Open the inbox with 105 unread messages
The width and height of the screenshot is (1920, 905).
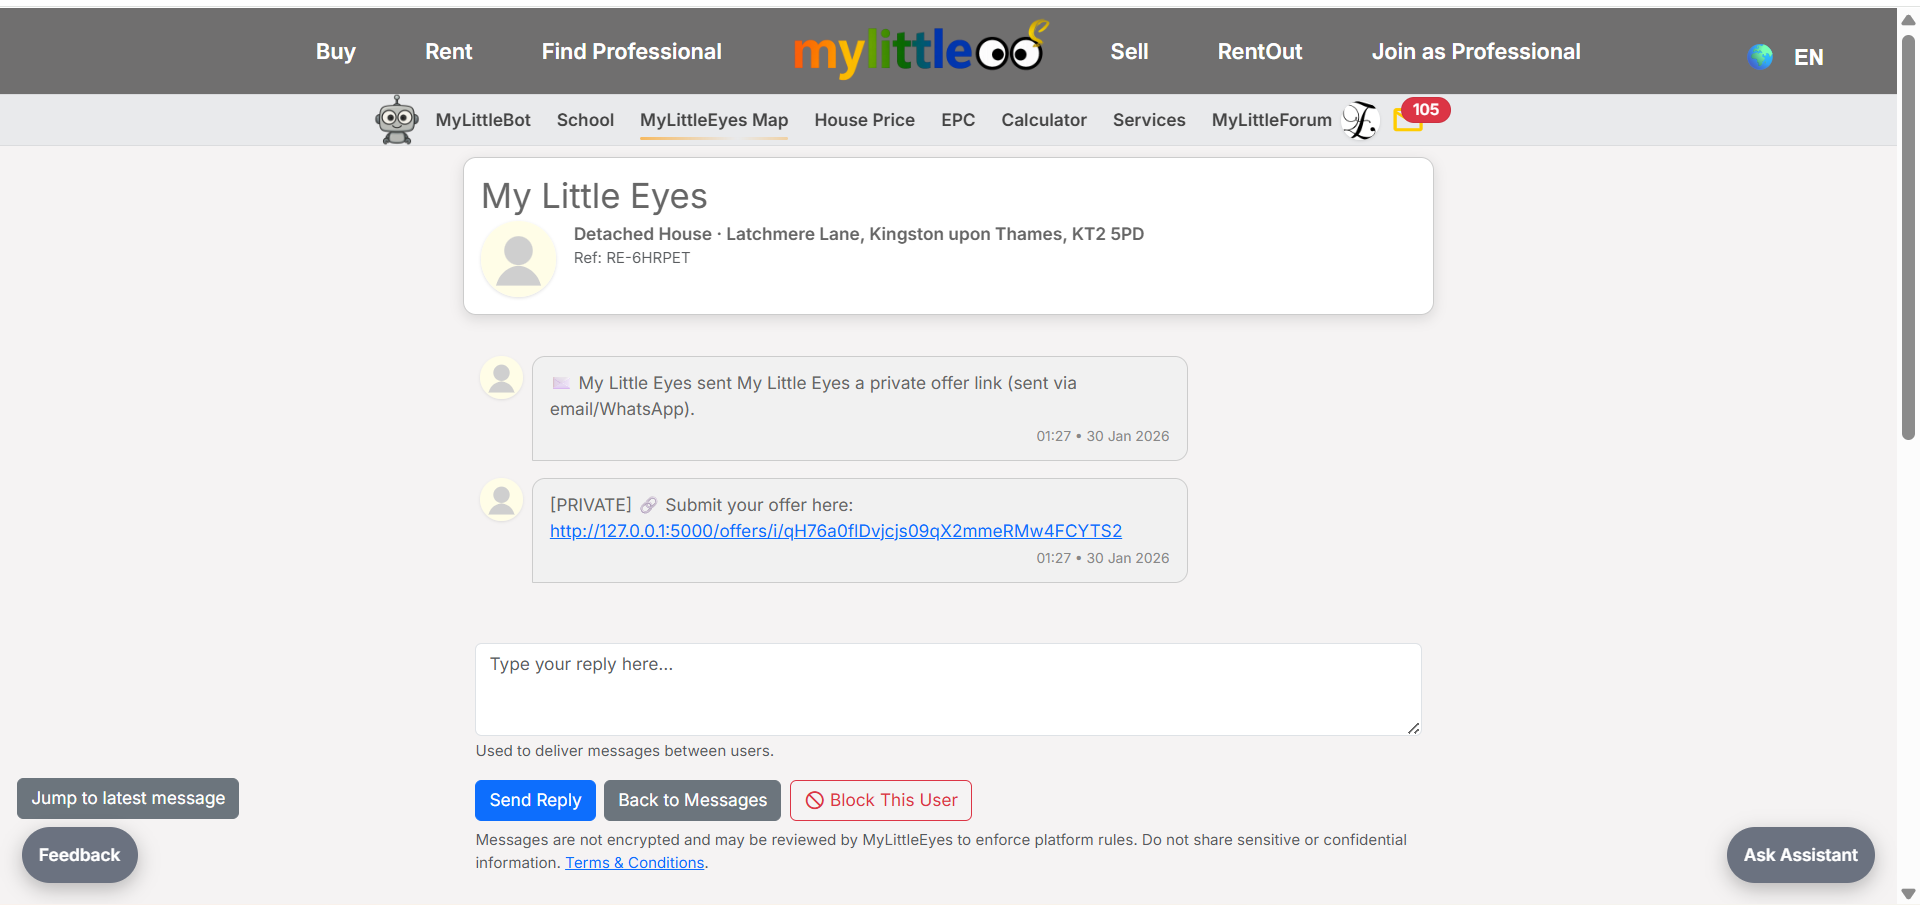[1409, 119]
